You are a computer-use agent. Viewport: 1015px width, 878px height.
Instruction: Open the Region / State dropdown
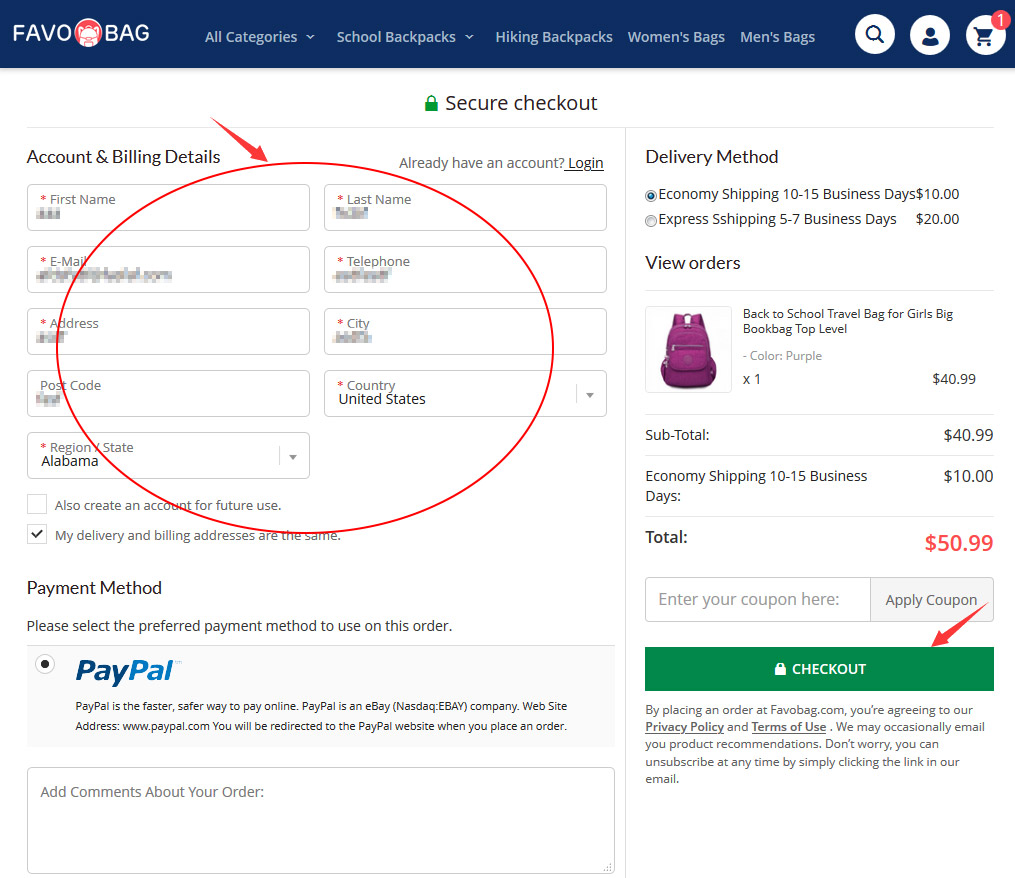pos(292,456)
